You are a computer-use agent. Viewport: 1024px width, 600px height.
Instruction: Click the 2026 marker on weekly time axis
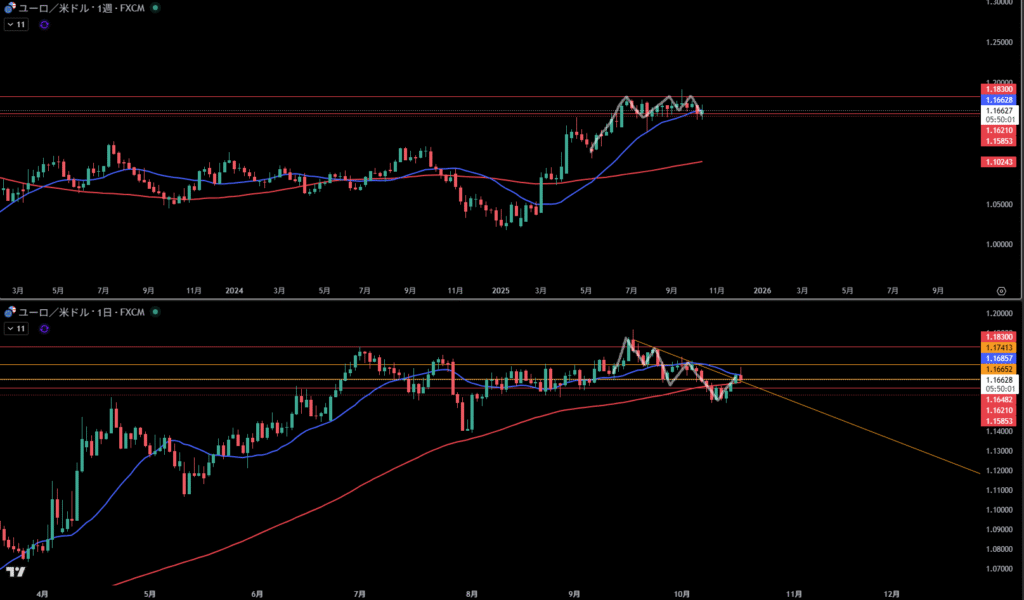(x=762, y=290)
